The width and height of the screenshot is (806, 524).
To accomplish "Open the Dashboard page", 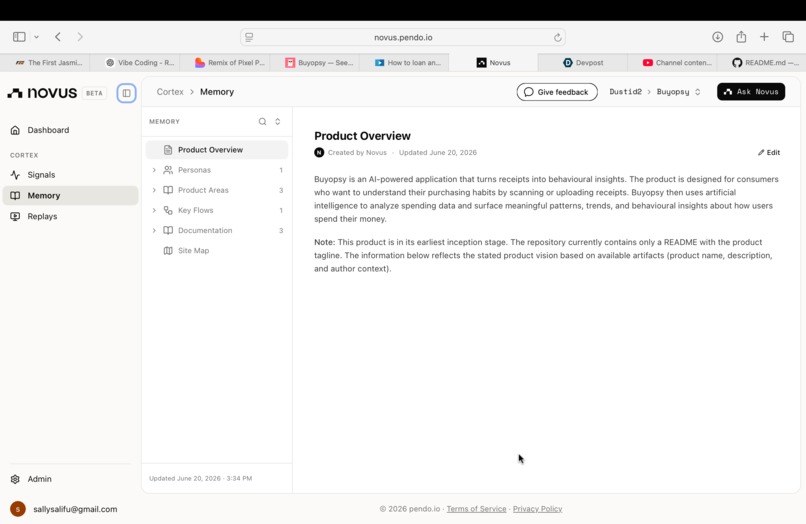I will [x=70, y=130].
